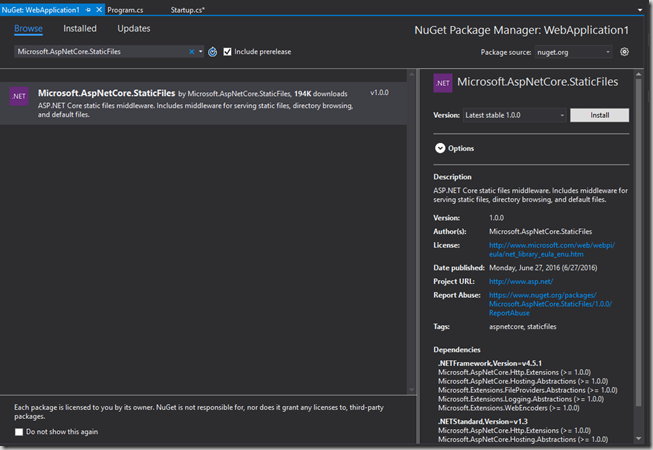Click the .NETStandard,Version=v1.3 dependency heading
The height and width of the screenshot is (450, 653).
point(482,421)
